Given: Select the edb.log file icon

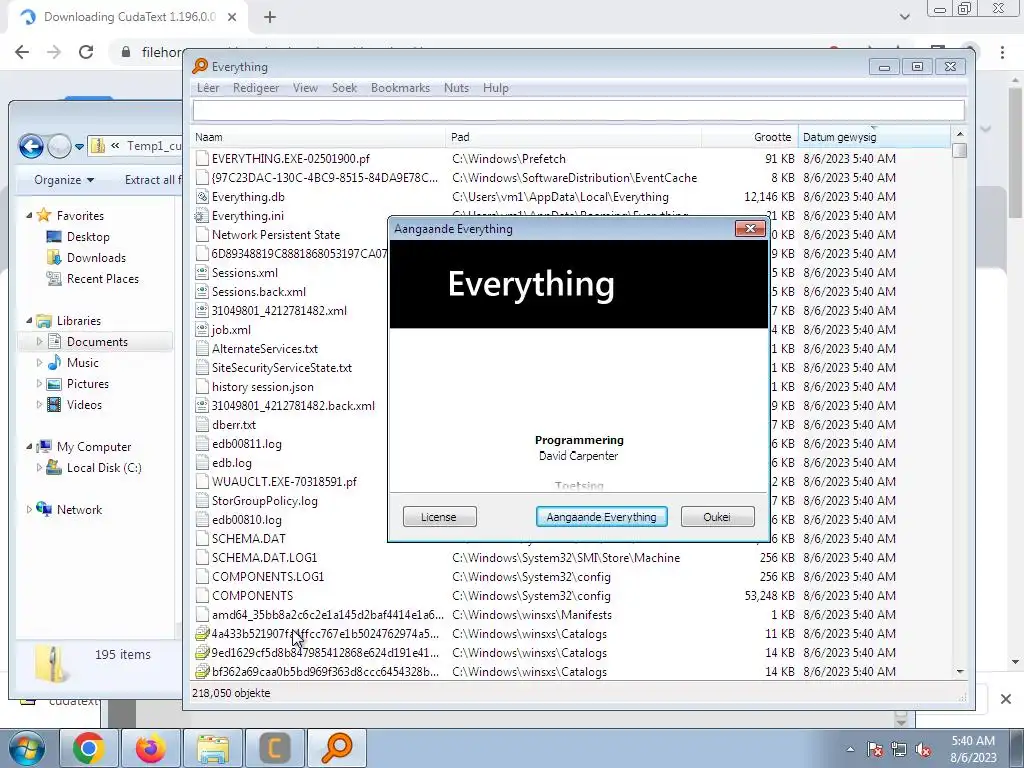Looking at the screenshot, I should point(202,462).
